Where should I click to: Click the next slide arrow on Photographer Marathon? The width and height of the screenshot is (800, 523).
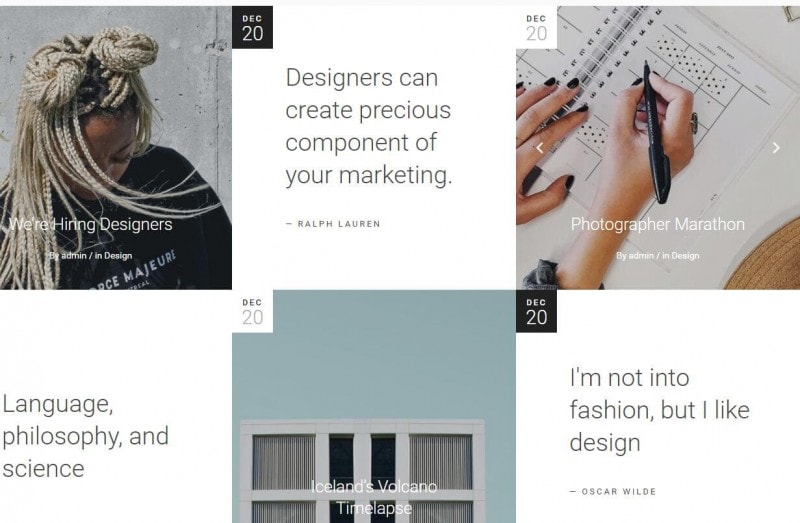click(776, 148)
